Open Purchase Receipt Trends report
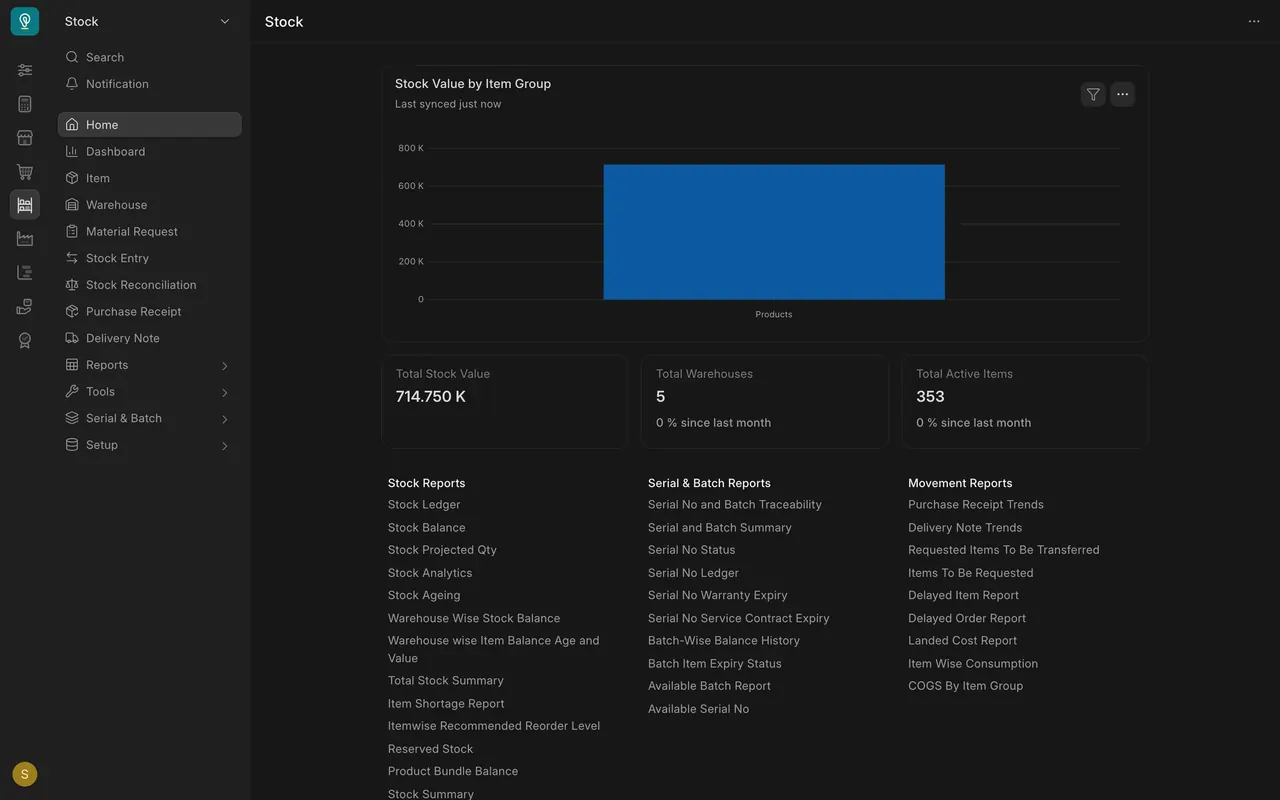This screenshot has width=1280, height=800. [x=976, y=505]
